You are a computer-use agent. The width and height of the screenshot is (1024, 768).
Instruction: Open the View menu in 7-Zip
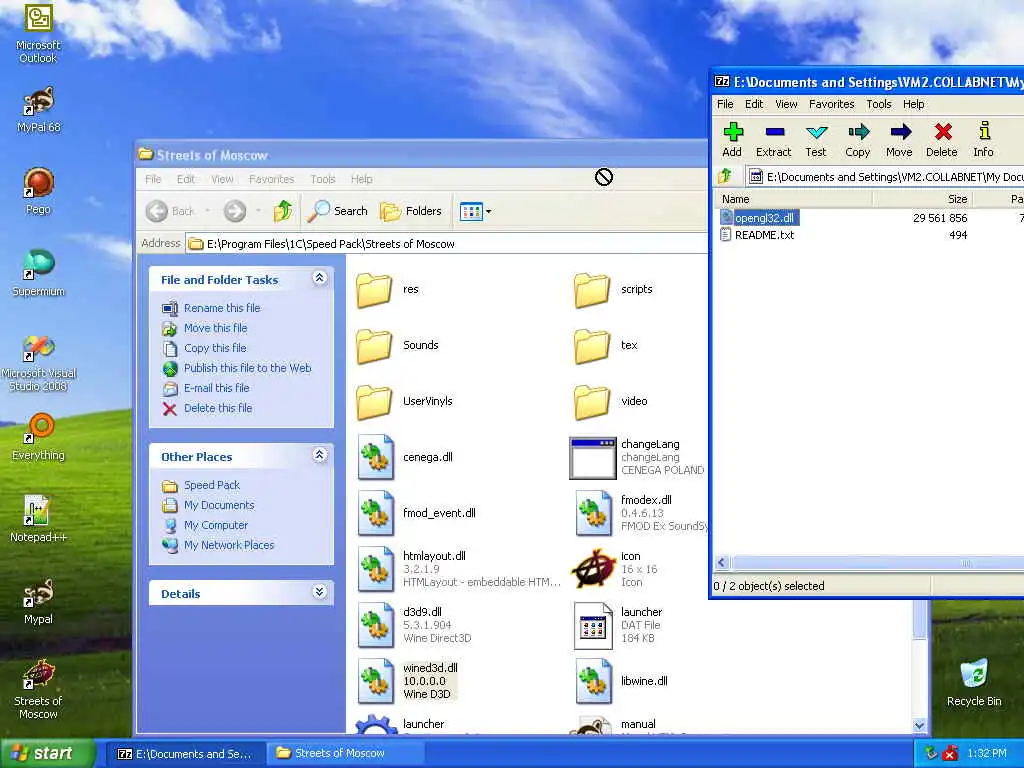pos(786,104)
